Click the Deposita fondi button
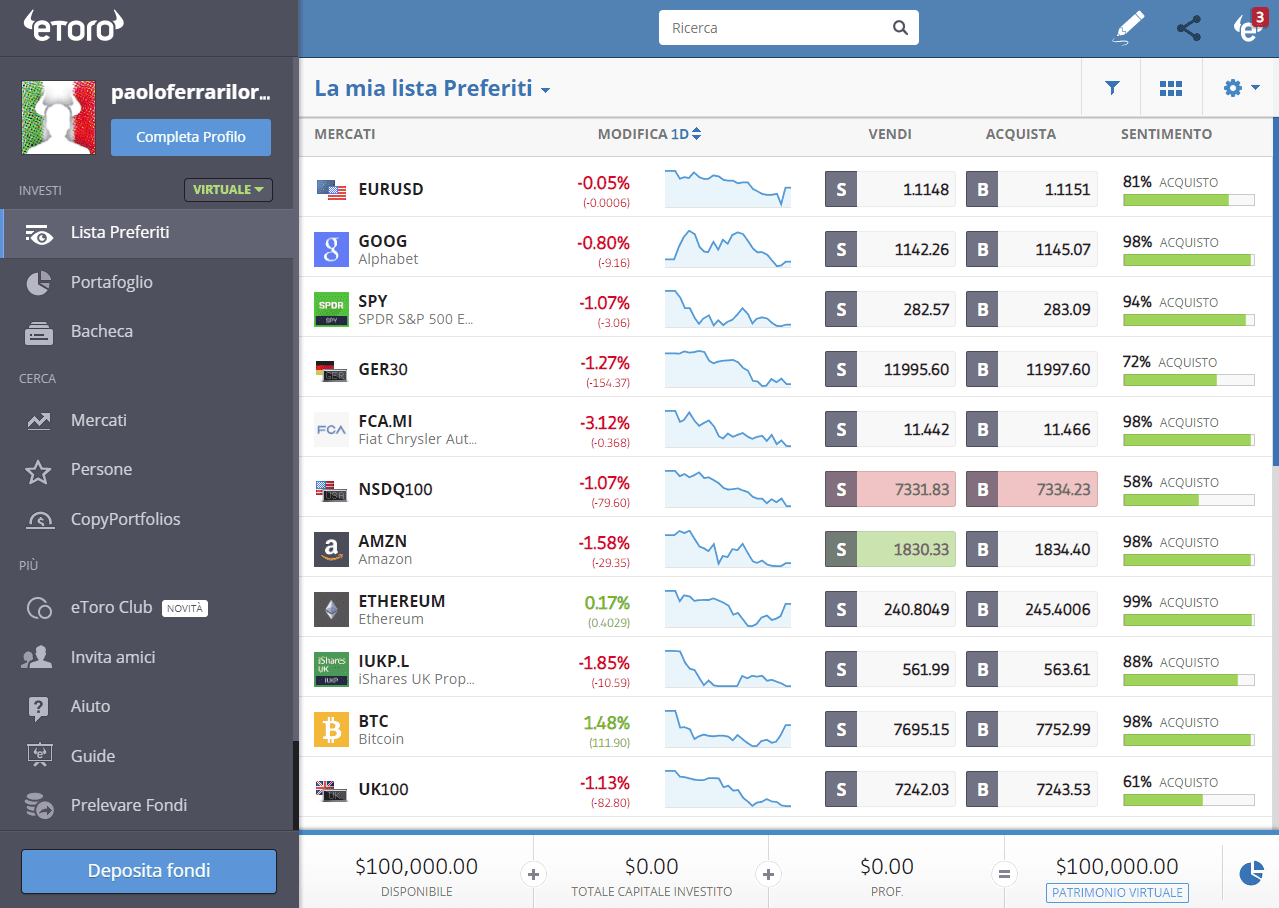 point(149,871)
